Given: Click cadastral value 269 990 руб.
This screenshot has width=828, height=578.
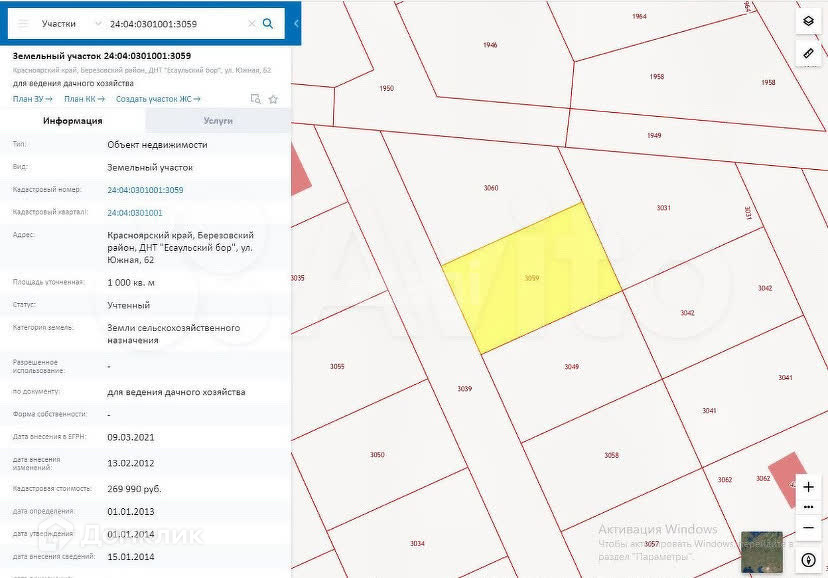Looking at the screenshot, I should point(134,489).
